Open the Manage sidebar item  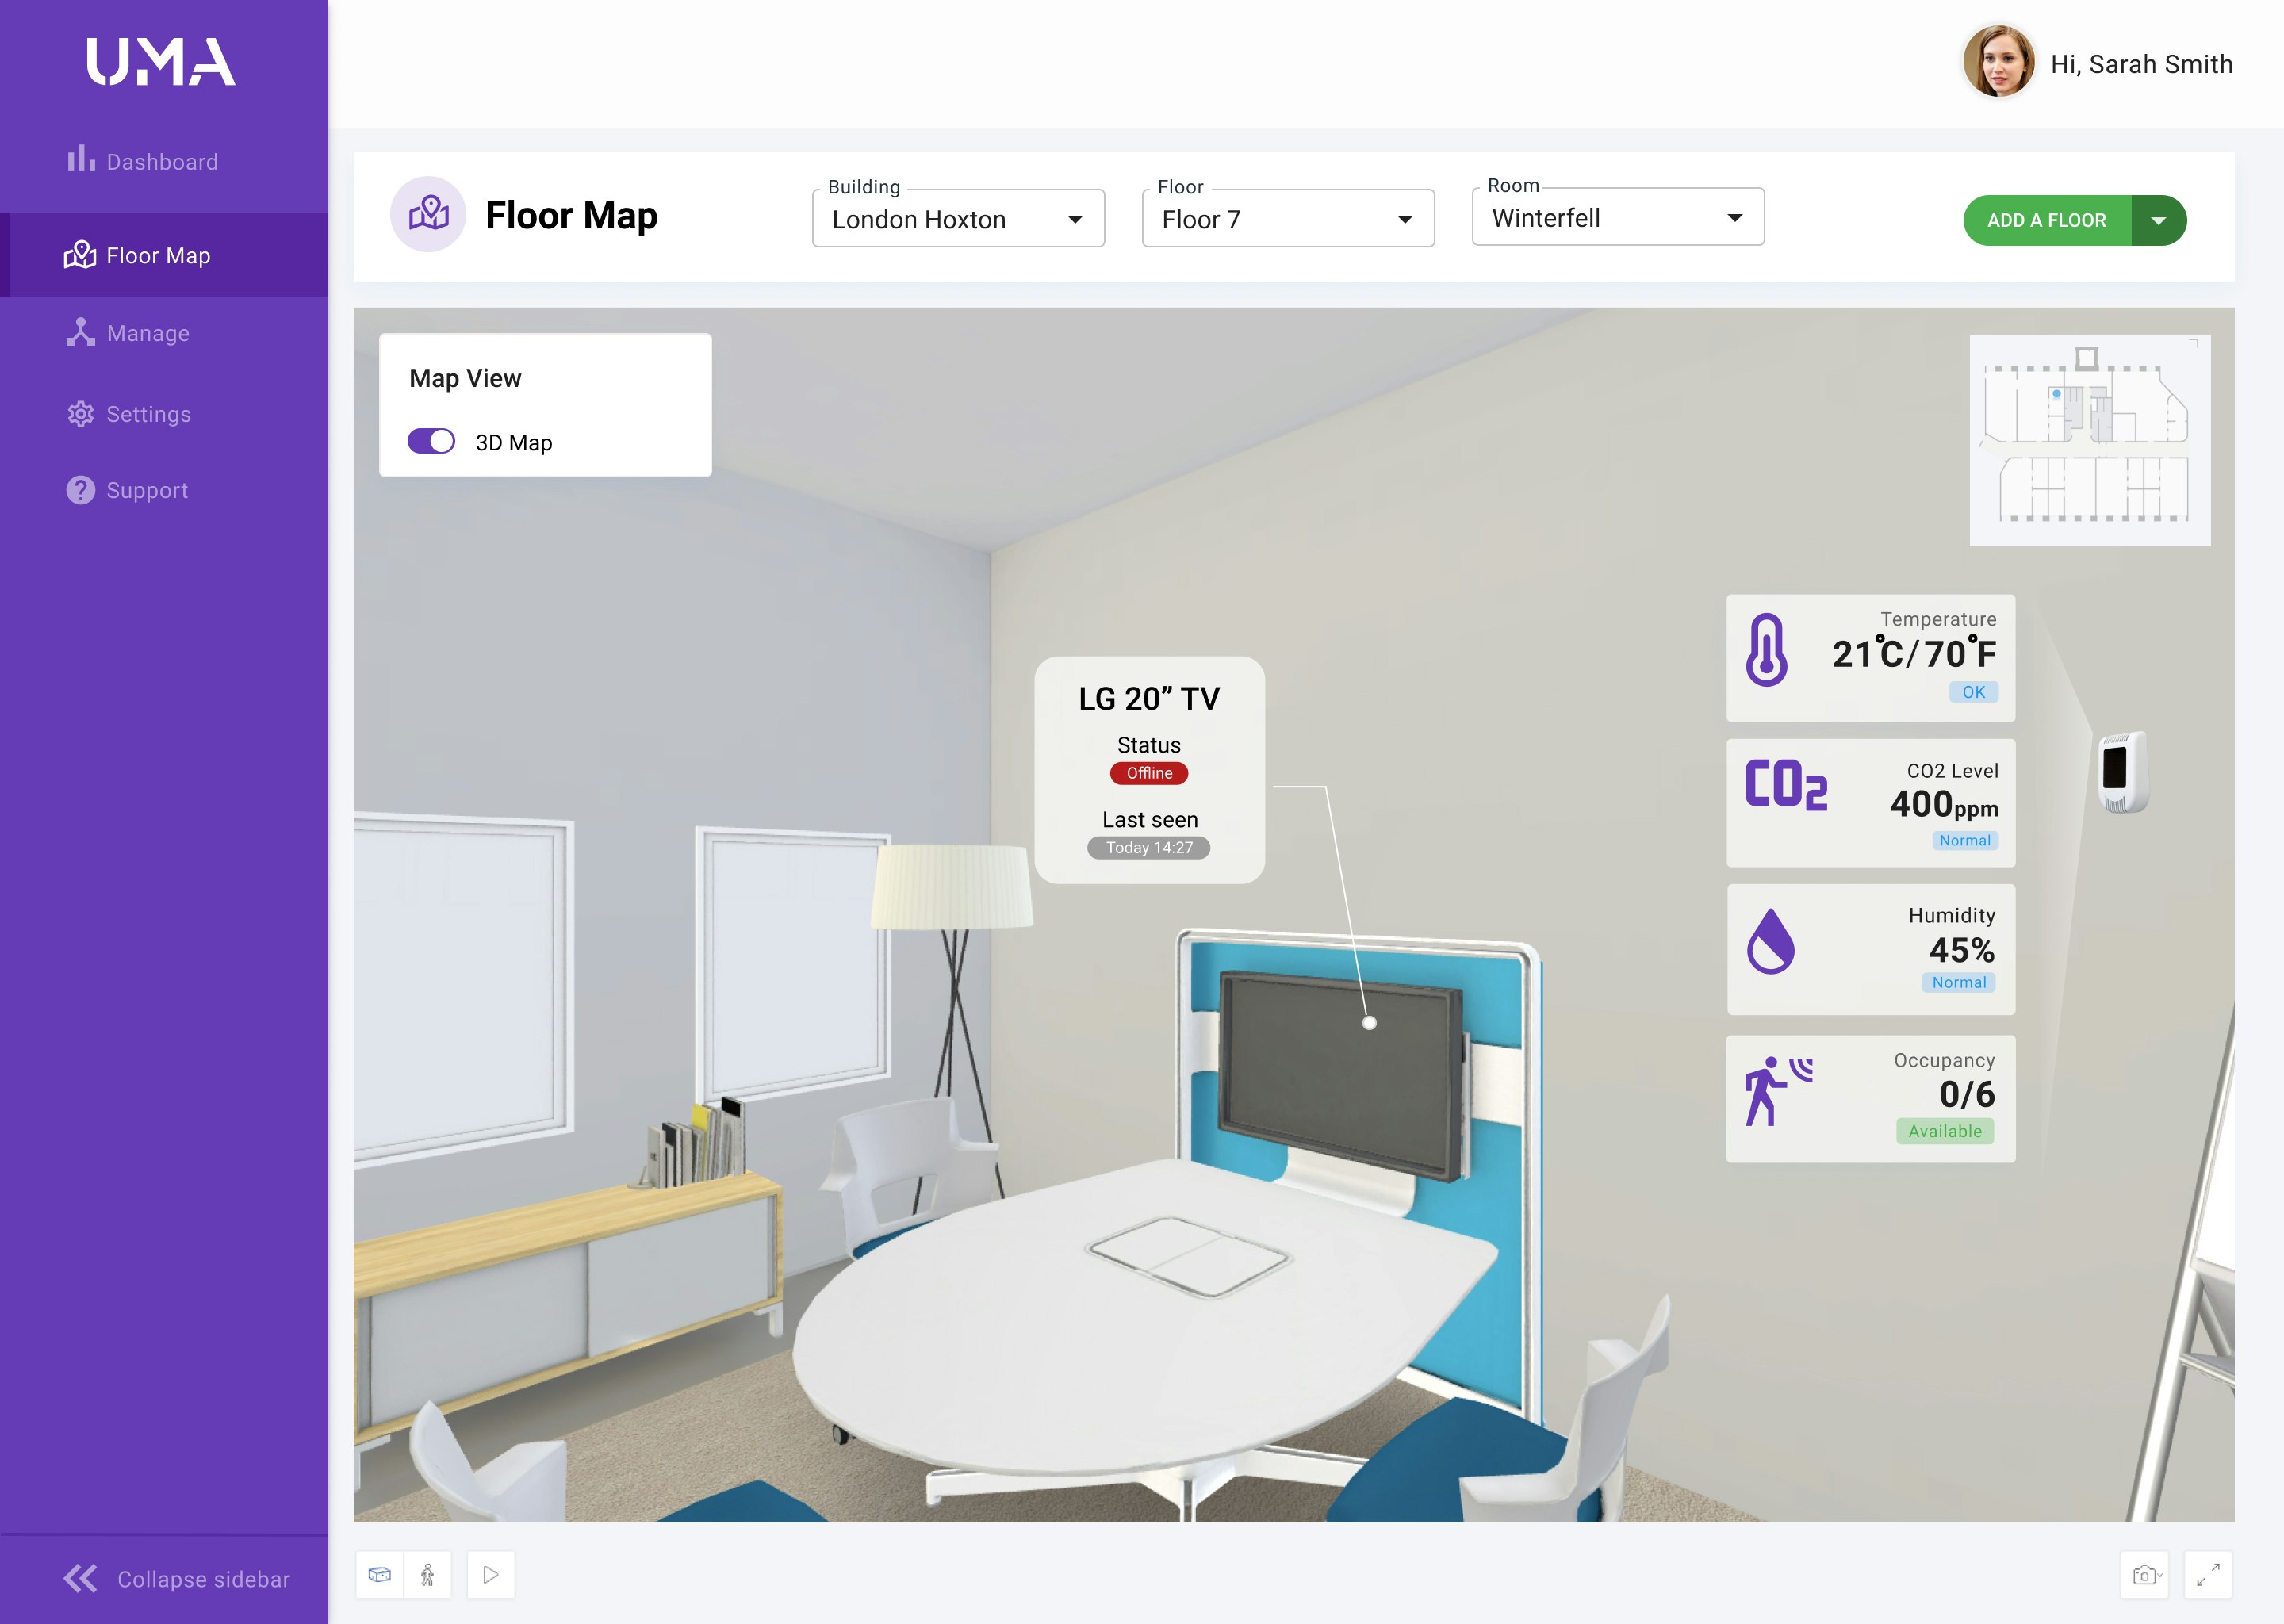tap(148, 333)
